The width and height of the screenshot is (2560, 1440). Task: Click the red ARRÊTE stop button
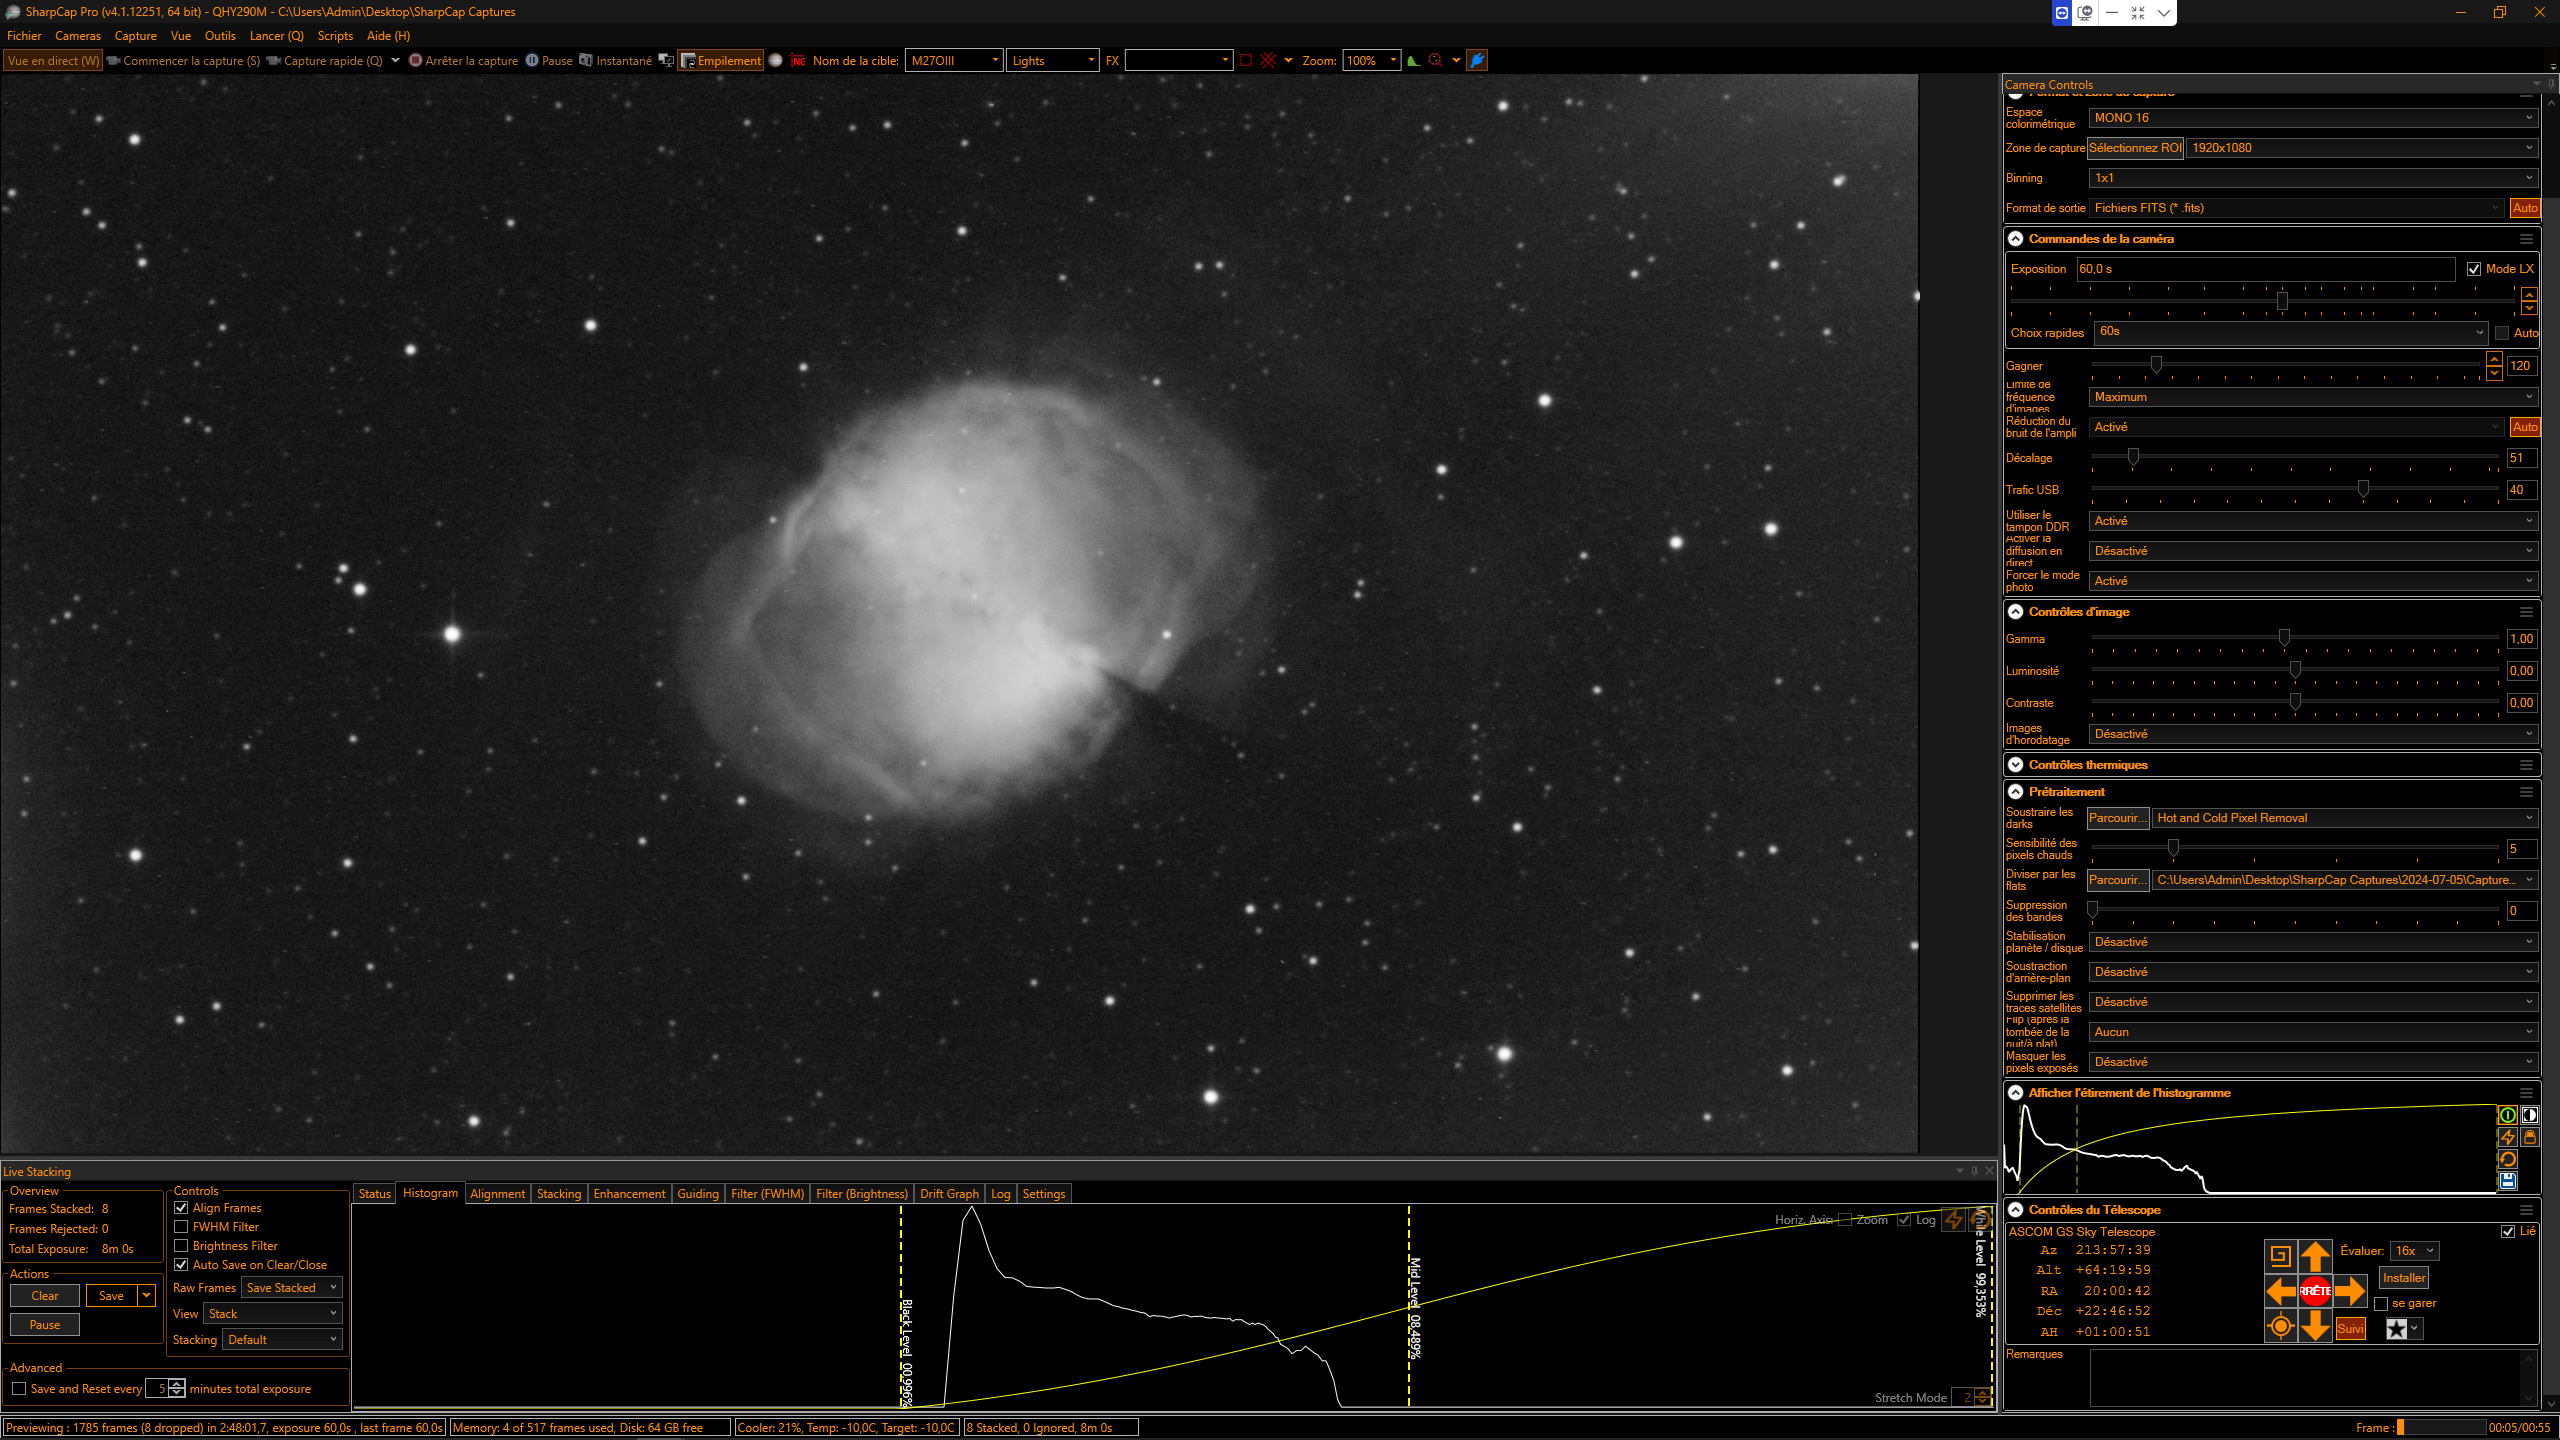pyautogui.click(x=2315, y=1291)
